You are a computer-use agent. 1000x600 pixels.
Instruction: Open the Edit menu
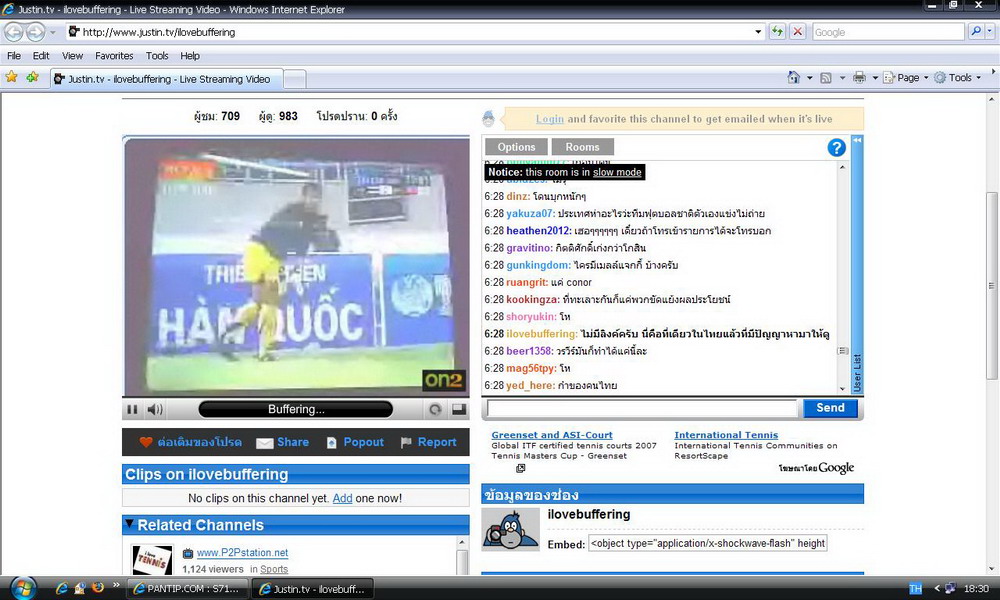pos(41,55)
